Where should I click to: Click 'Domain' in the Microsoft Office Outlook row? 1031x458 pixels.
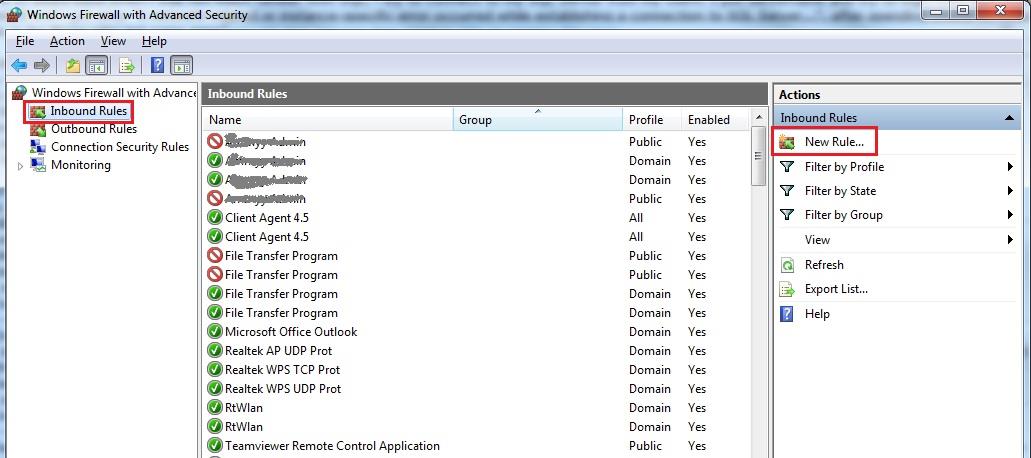pyautogui.click(x=650, y=332)
